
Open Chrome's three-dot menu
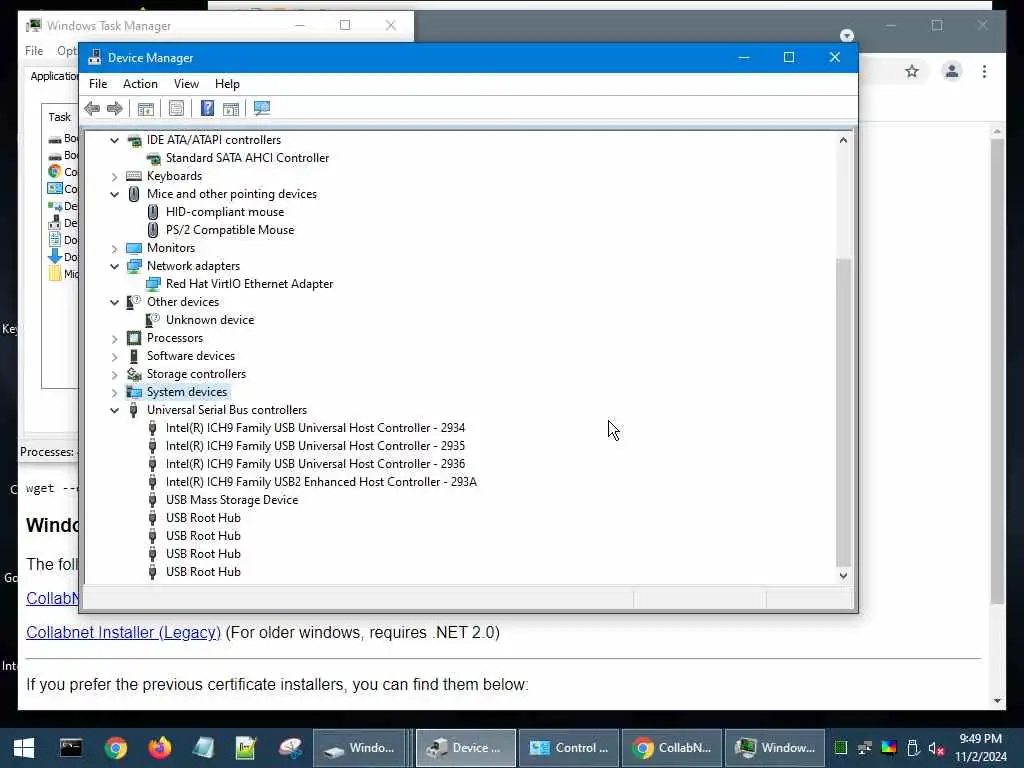click(x=984, y=71)
